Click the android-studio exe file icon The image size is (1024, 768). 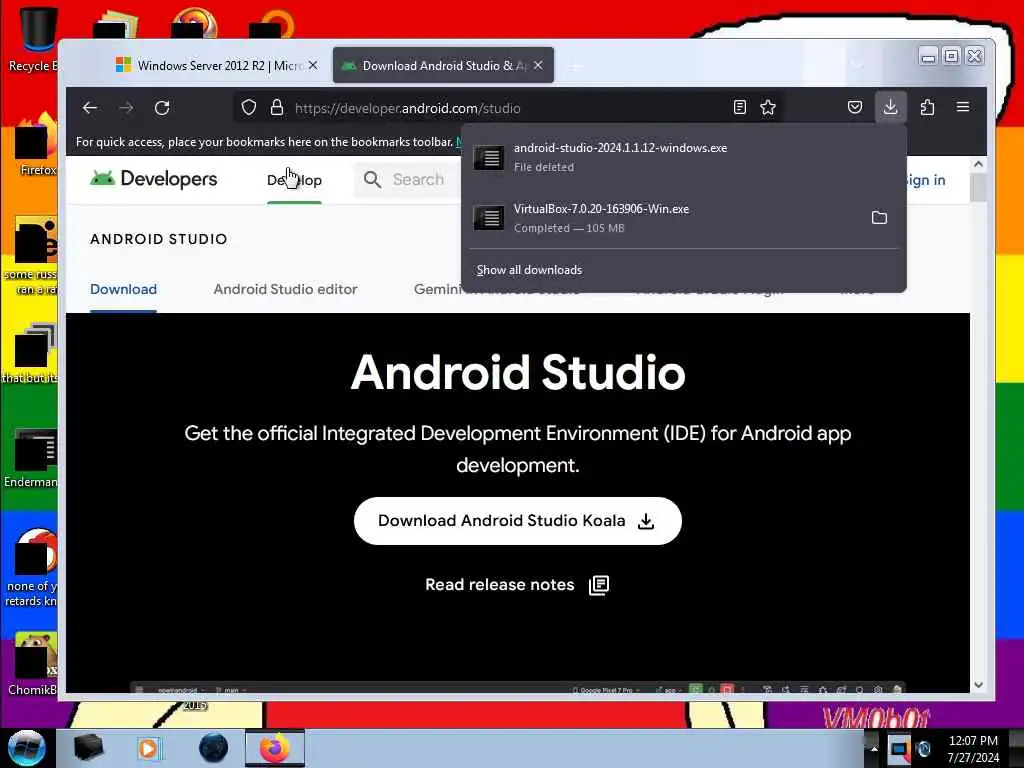tap(488, 157)
